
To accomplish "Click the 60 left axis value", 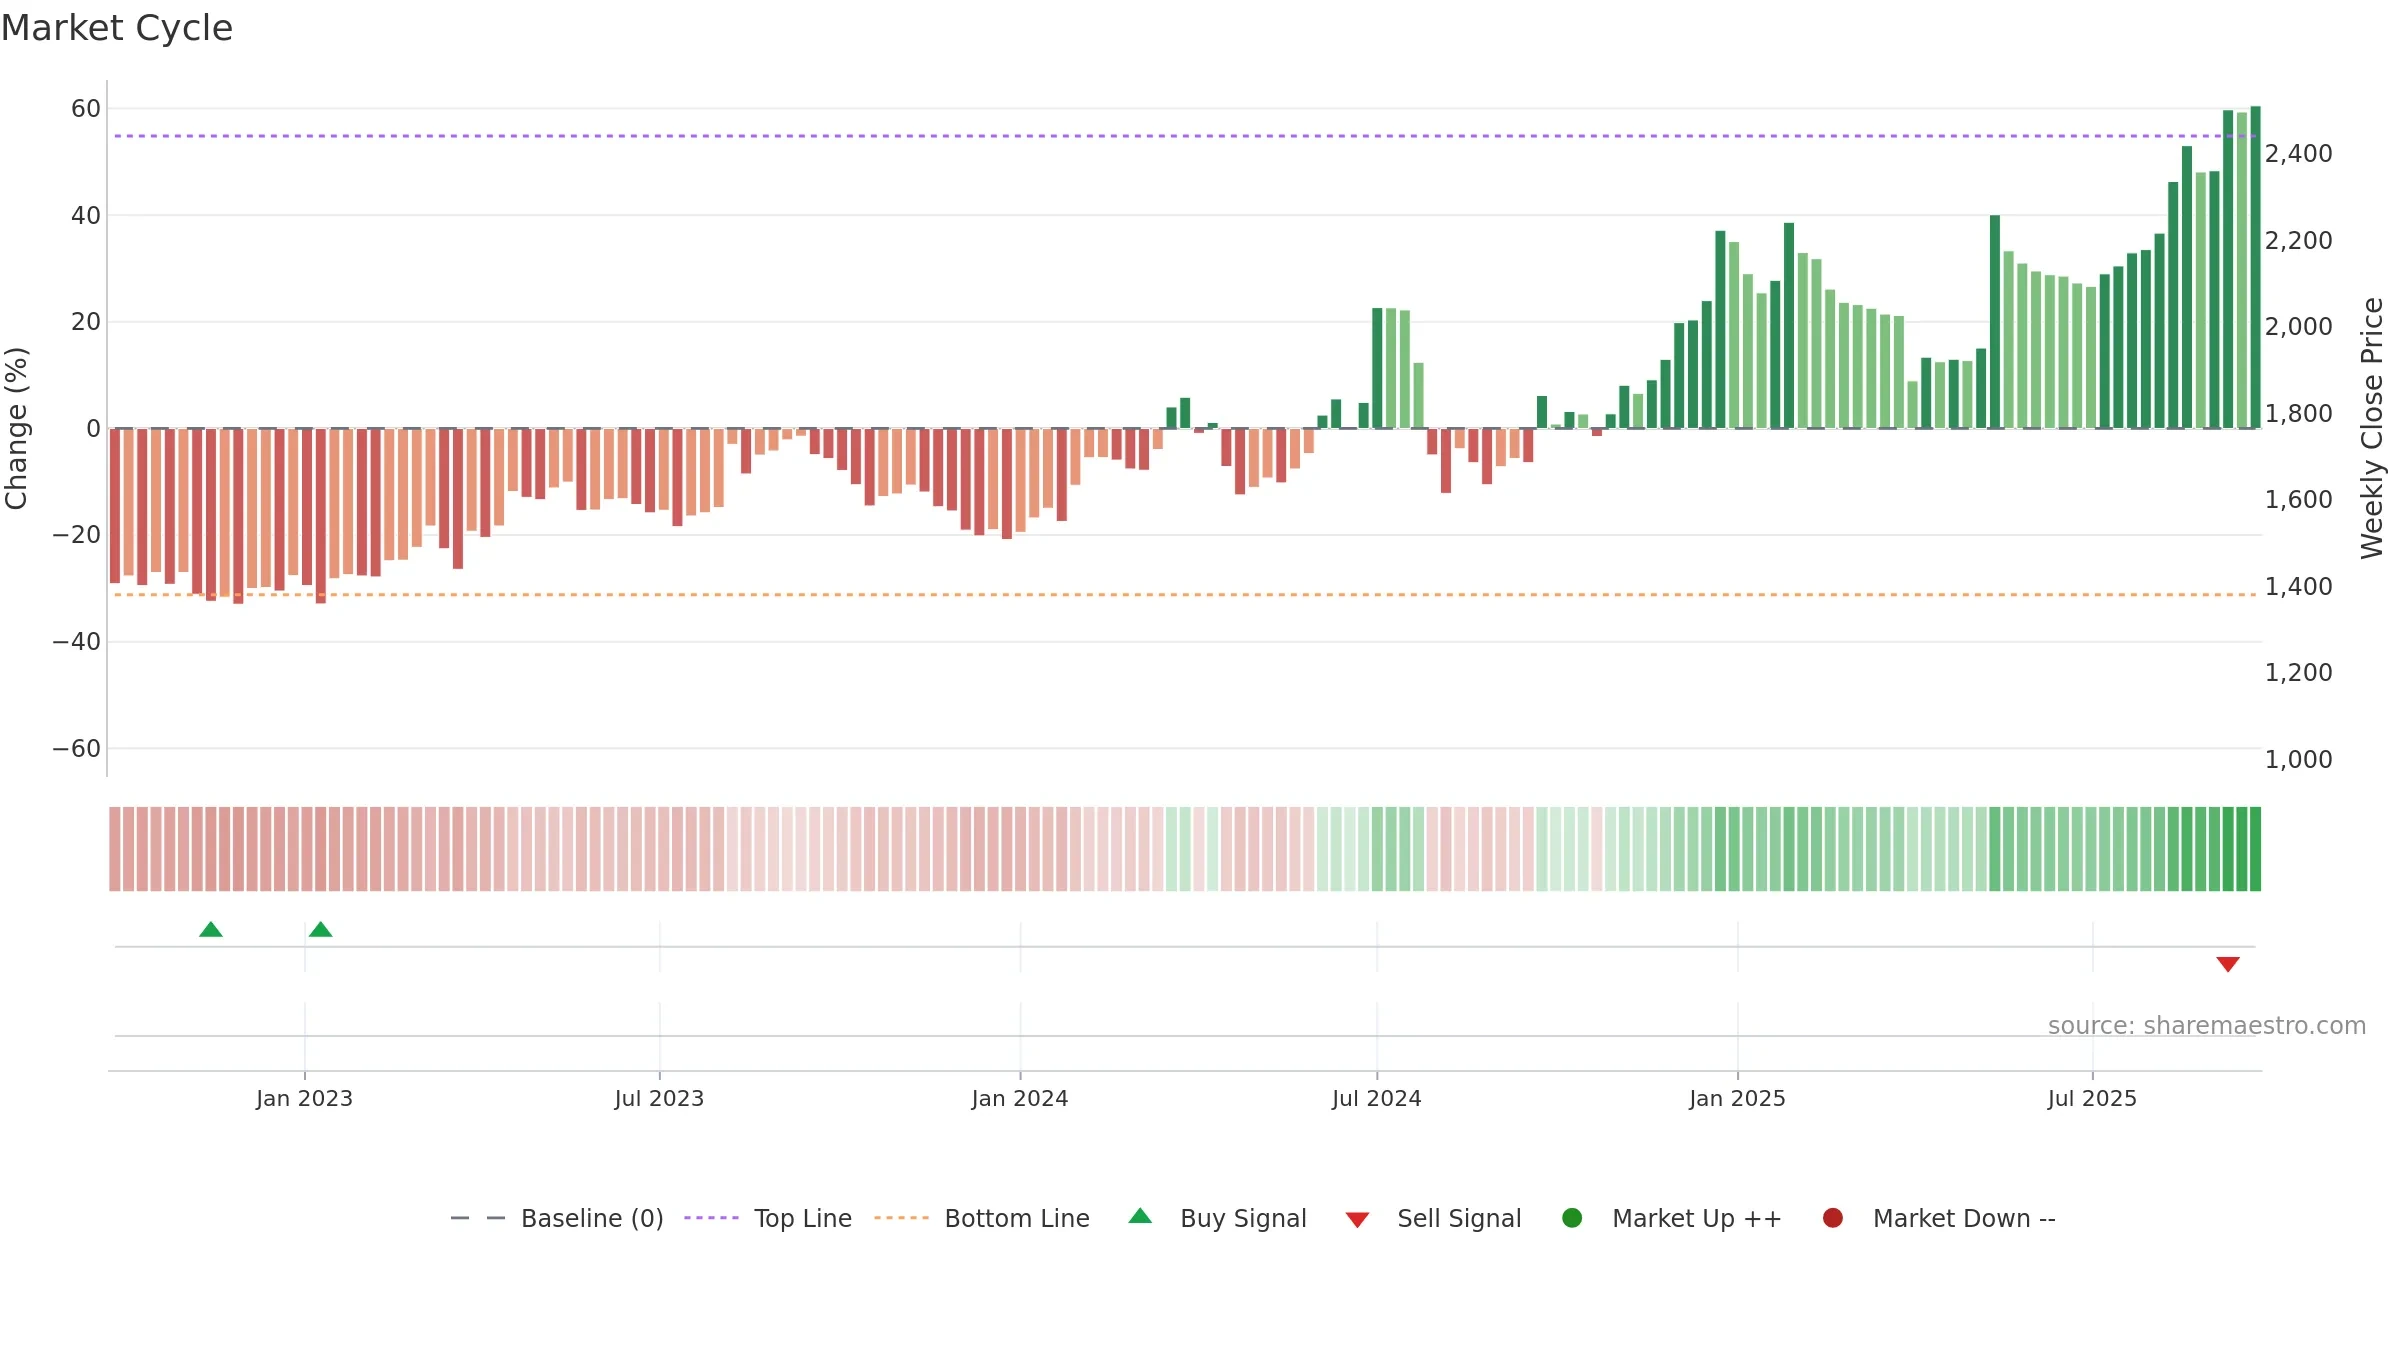I will tap(86, 109).
